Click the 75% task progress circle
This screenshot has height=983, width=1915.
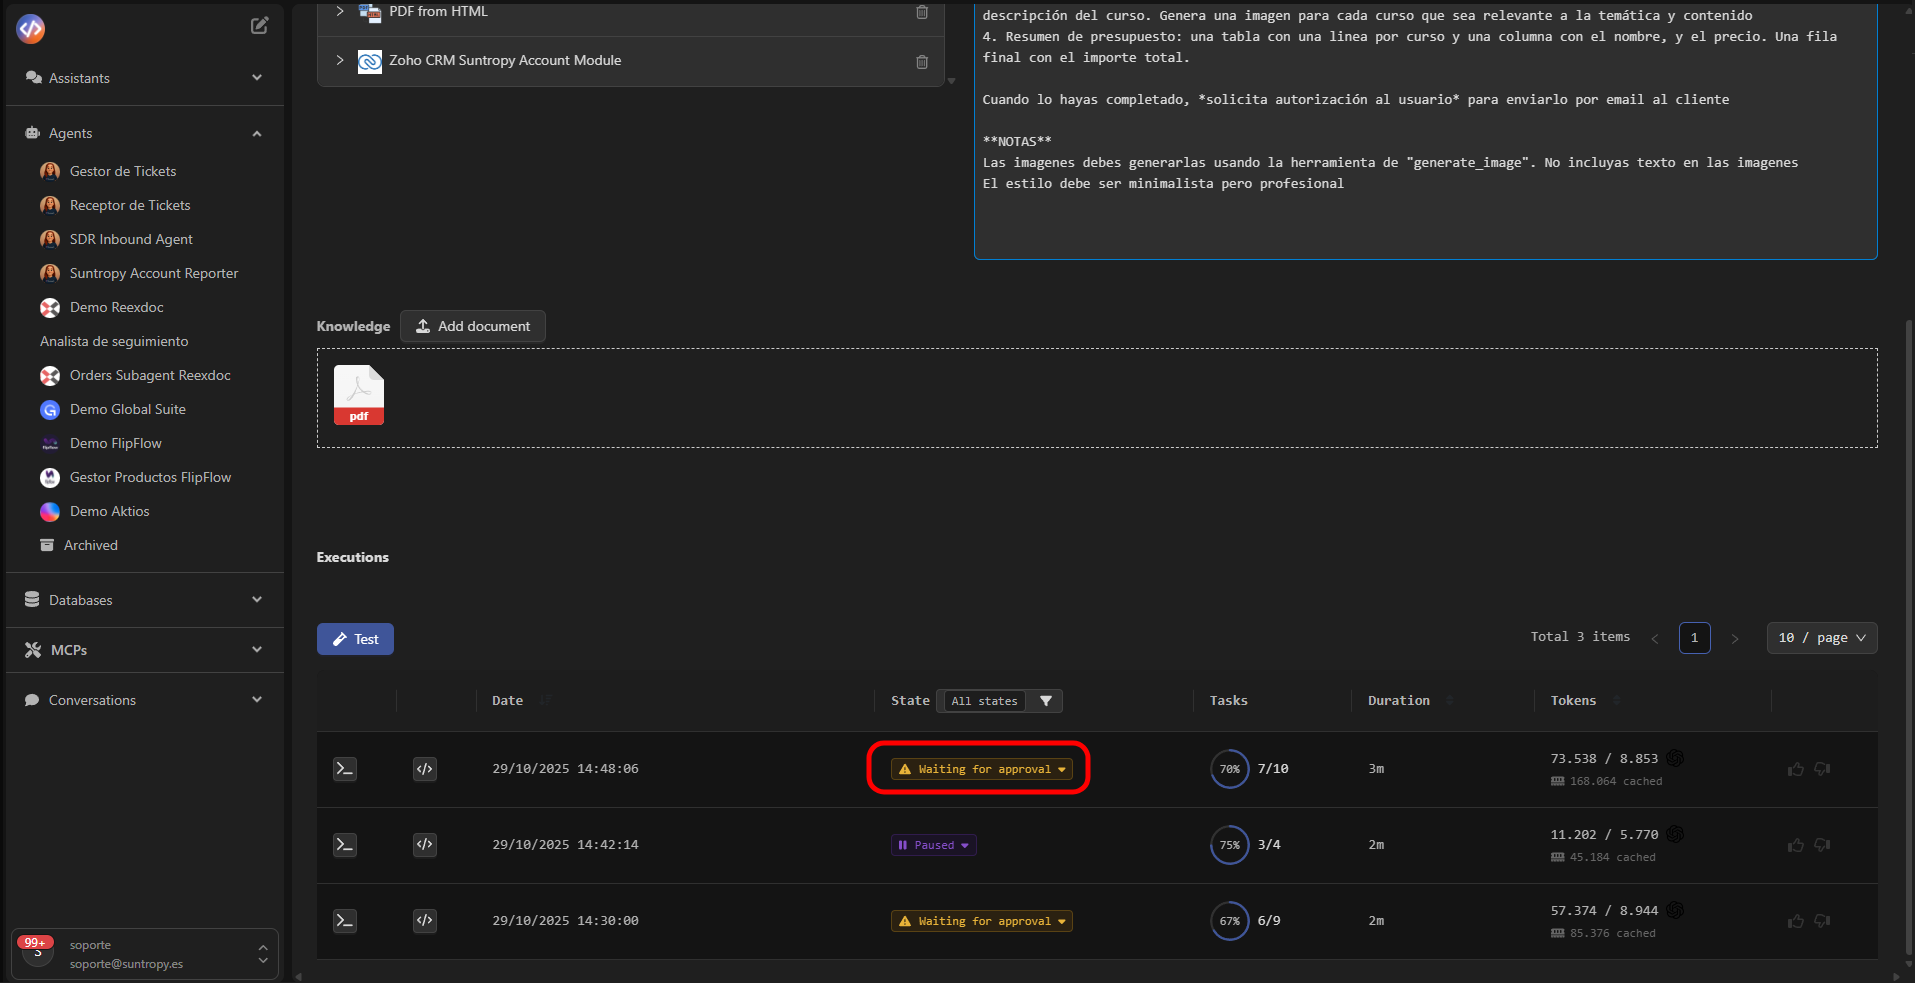(1230, 845)
